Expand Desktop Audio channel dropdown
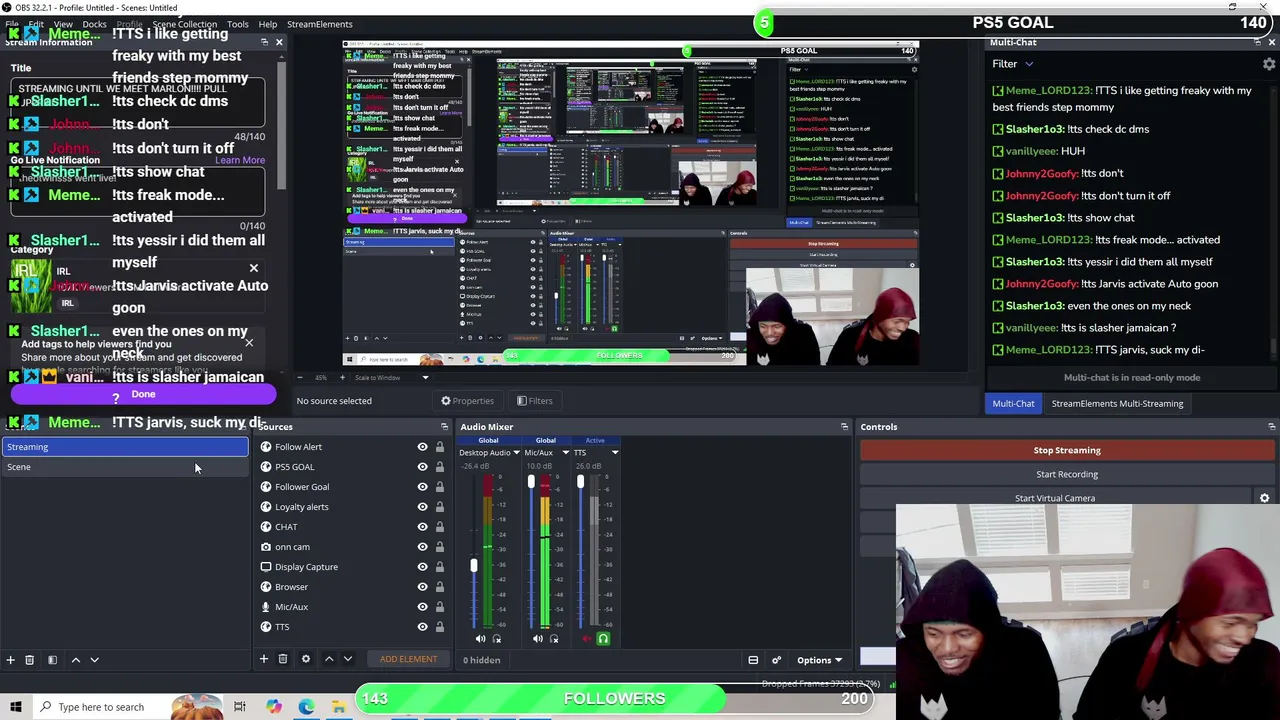This screenshot has width=1280, height=720. pyautogui.click(x=516, y=453)
